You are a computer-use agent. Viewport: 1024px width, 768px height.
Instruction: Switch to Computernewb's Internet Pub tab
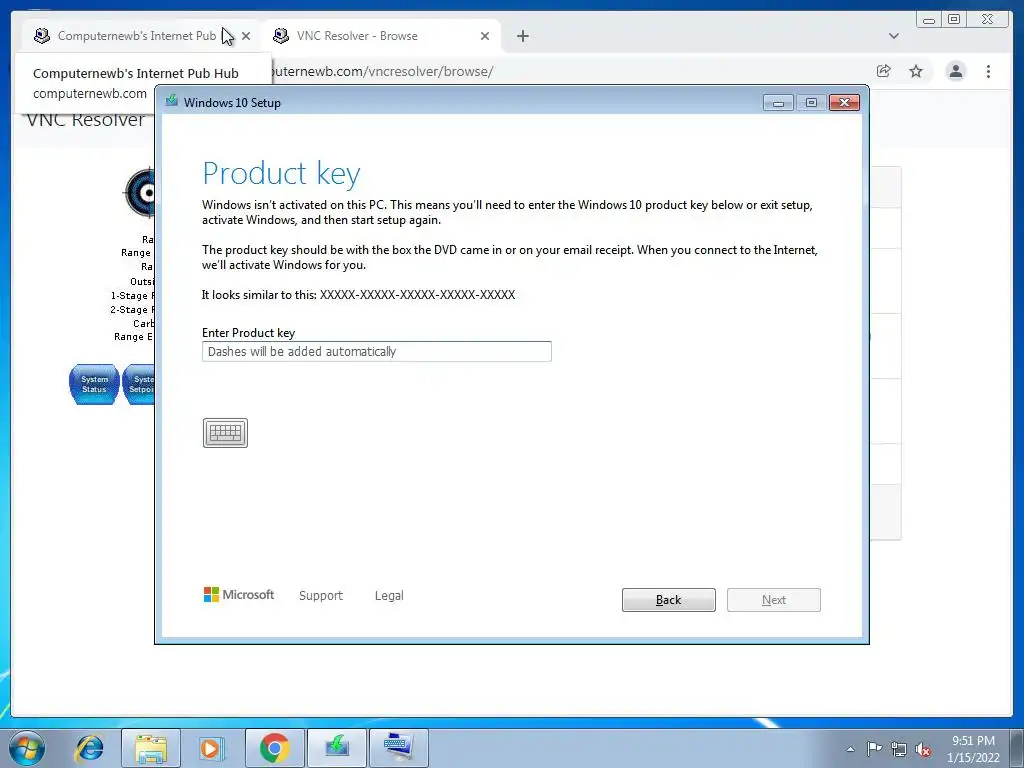click(x=137, y=36)
